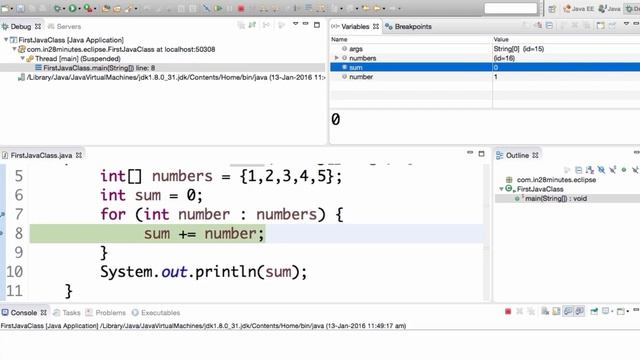Select the jdk java process path row
The height and width of the screenshot is (360, 640).
(171, 77)
